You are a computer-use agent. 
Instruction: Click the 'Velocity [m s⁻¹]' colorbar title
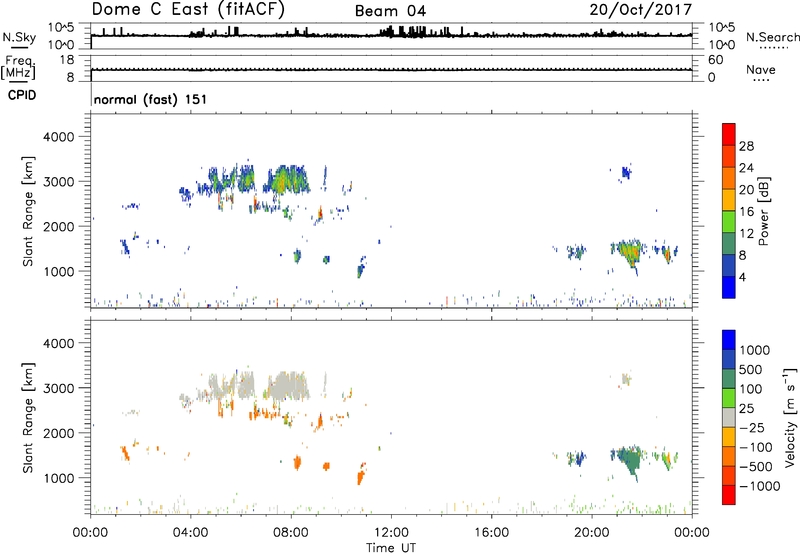pyautogui.click(x=790, y=417)
